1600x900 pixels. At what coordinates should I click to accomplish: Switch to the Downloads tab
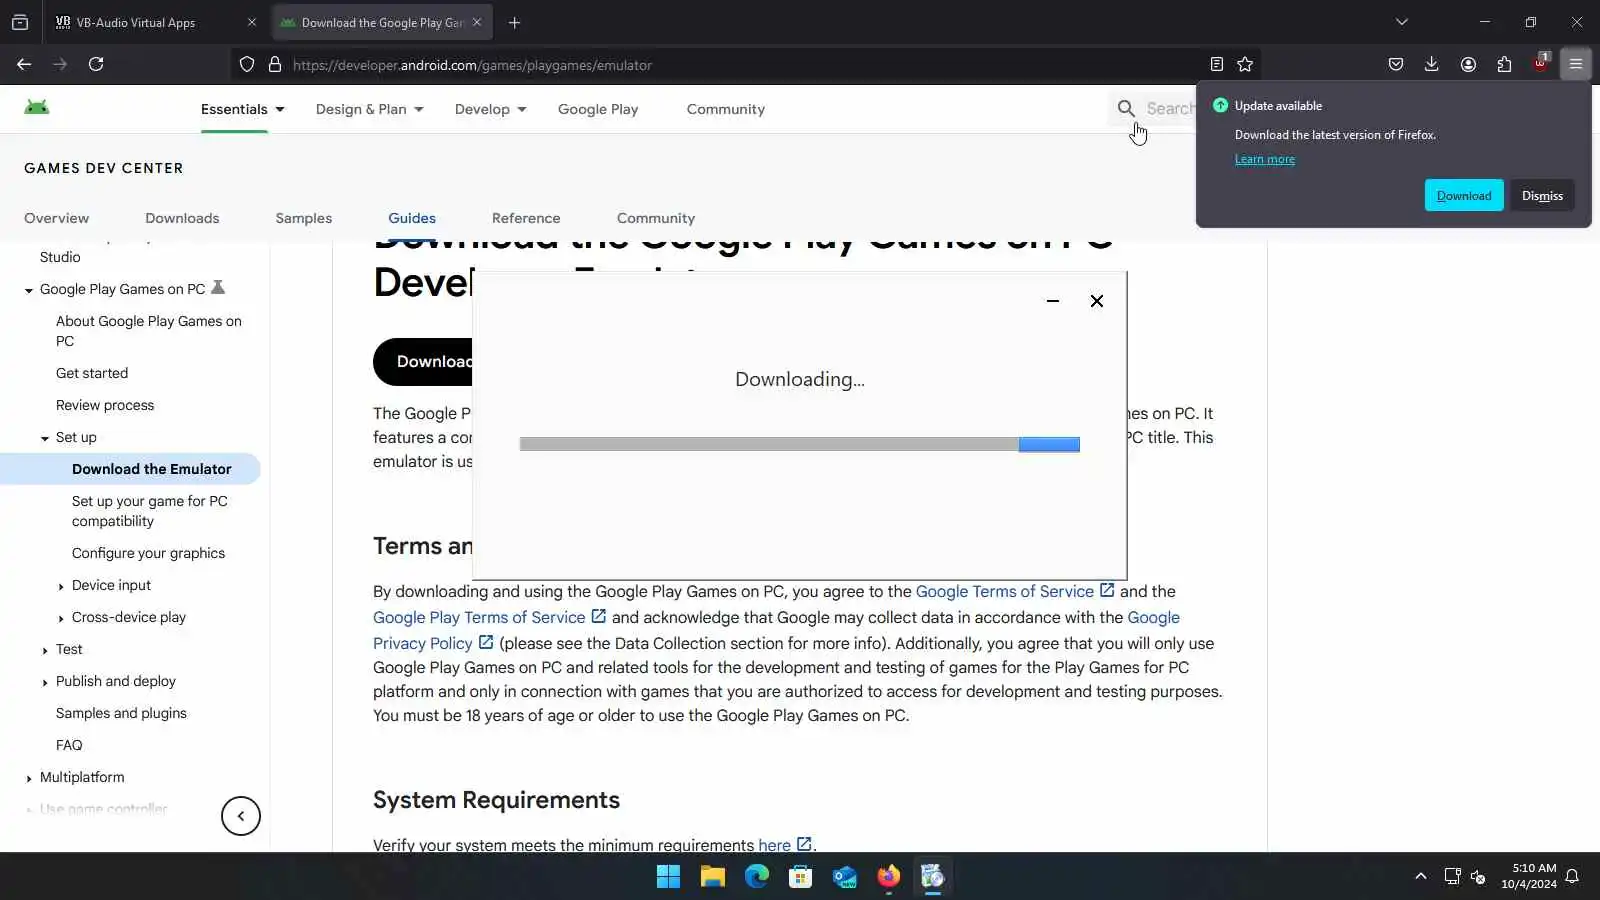pyautogui.click(x=182, y=218)
